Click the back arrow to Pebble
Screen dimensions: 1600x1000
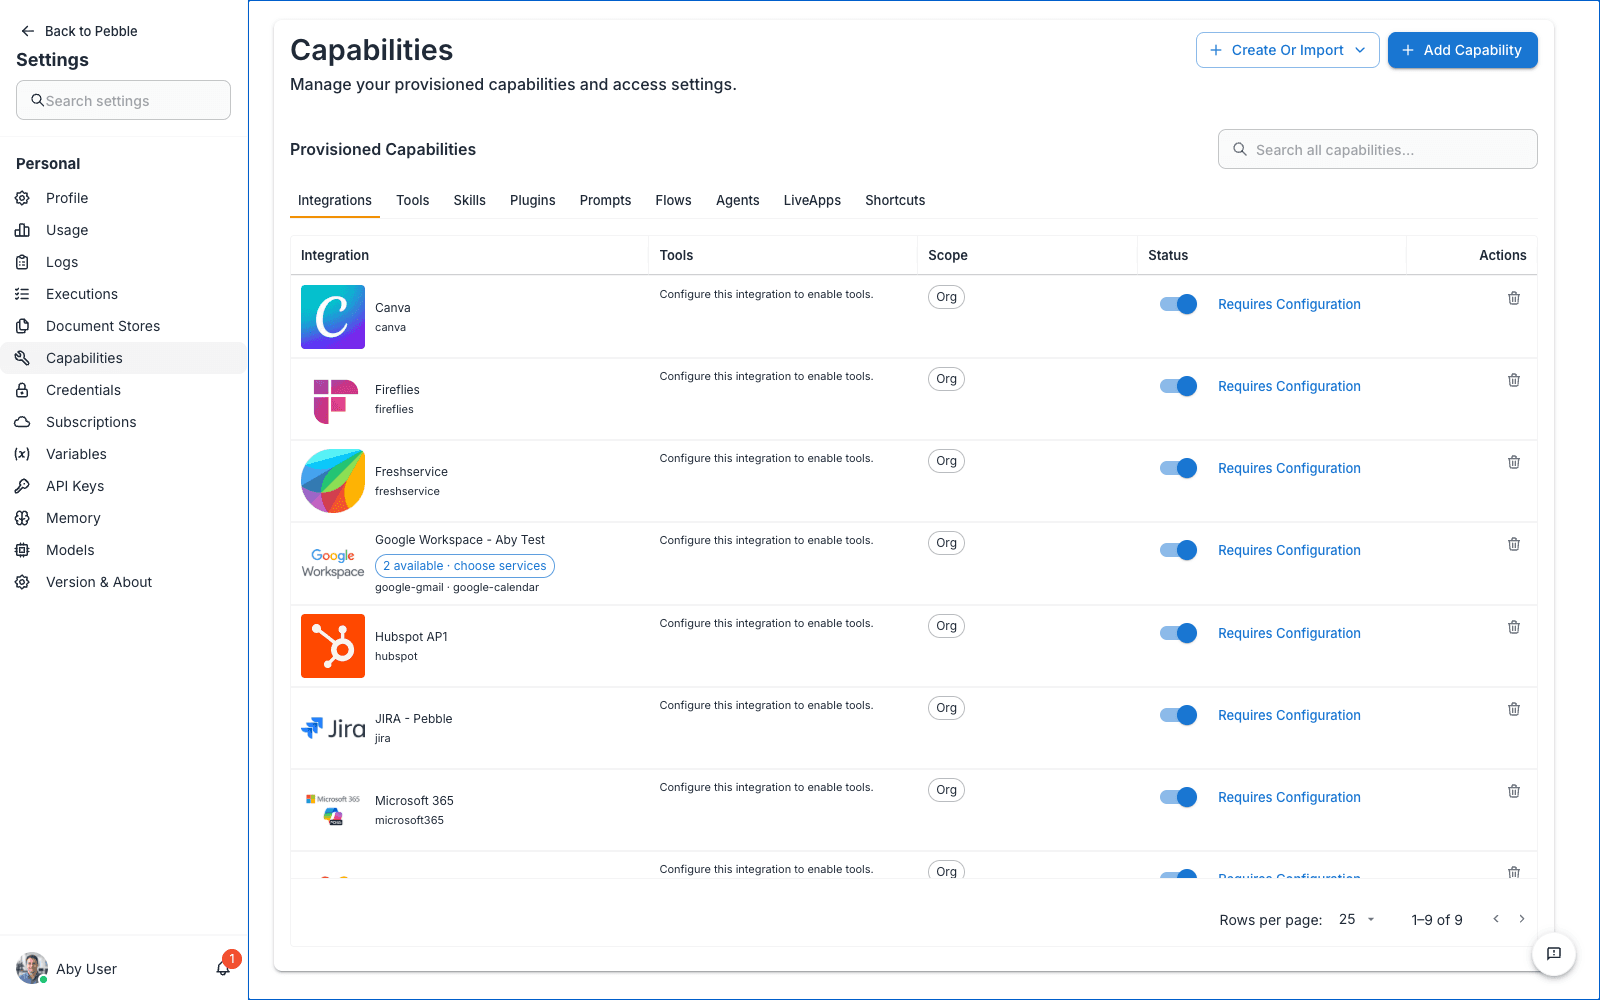coord(28,31)
